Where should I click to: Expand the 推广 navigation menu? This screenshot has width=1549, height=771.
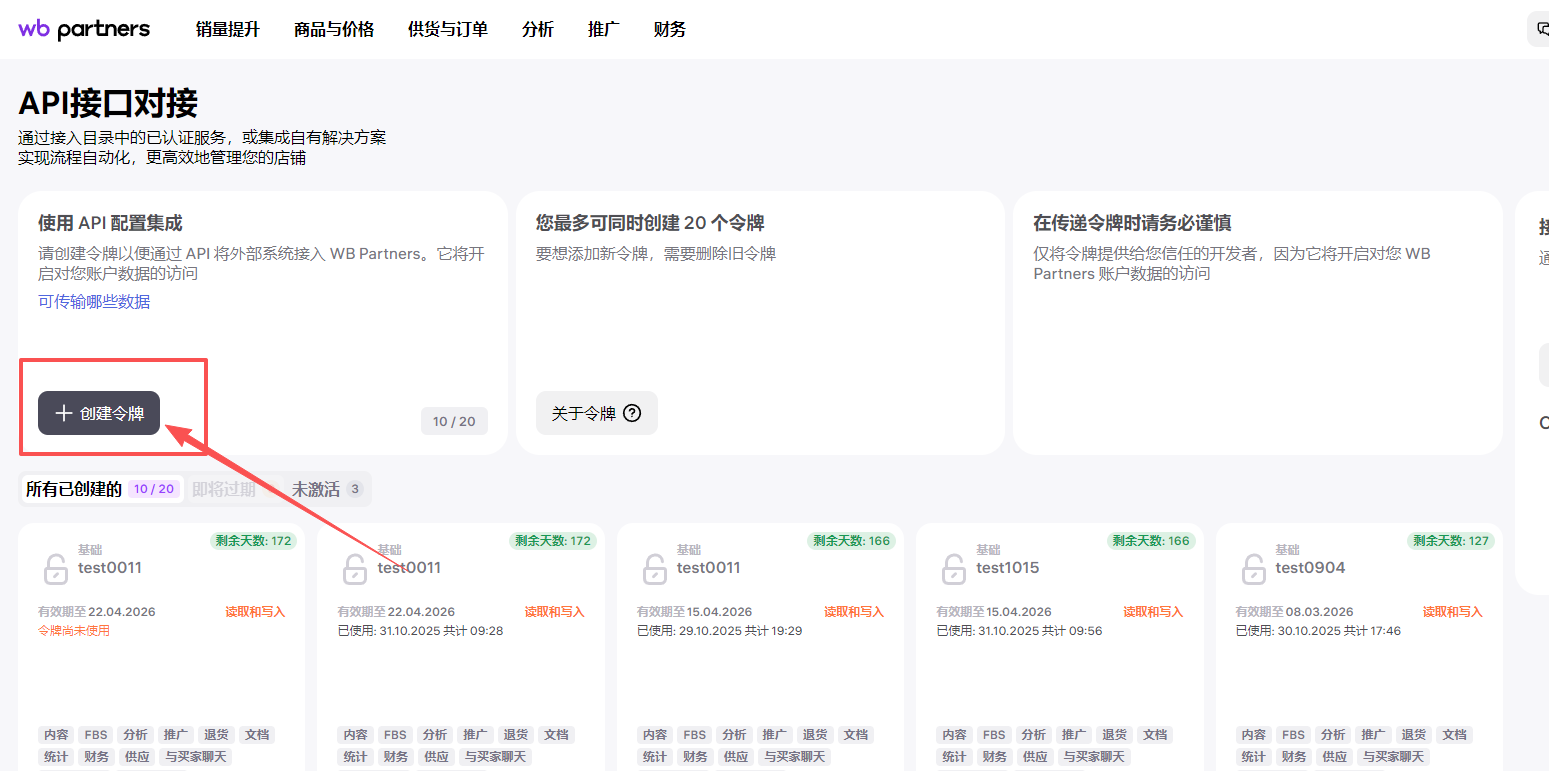tap(604, 29)
